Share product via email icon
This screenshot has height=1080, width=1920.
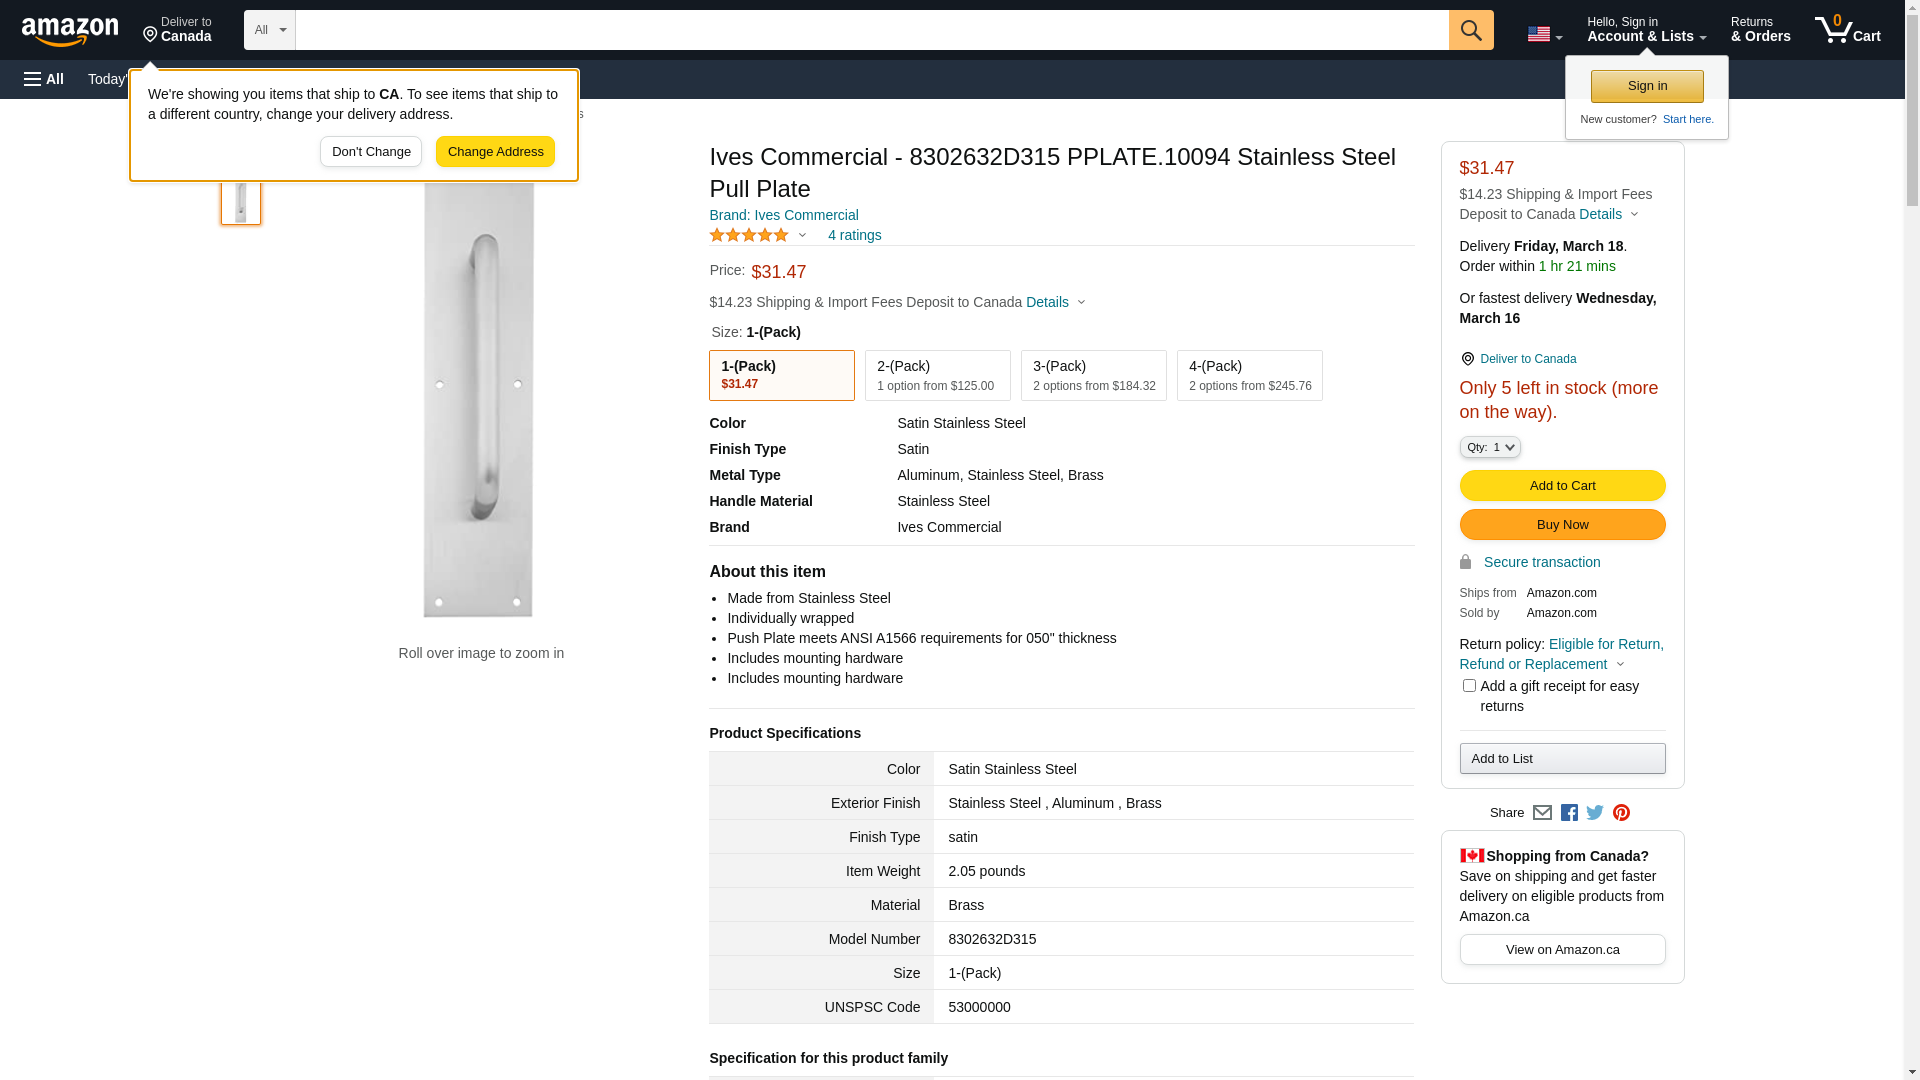(1542, 813)
